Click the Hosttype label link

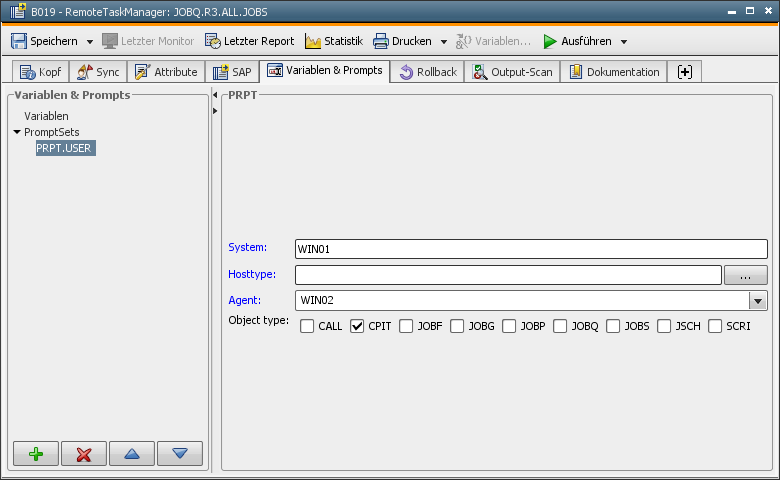click(252, 274)
